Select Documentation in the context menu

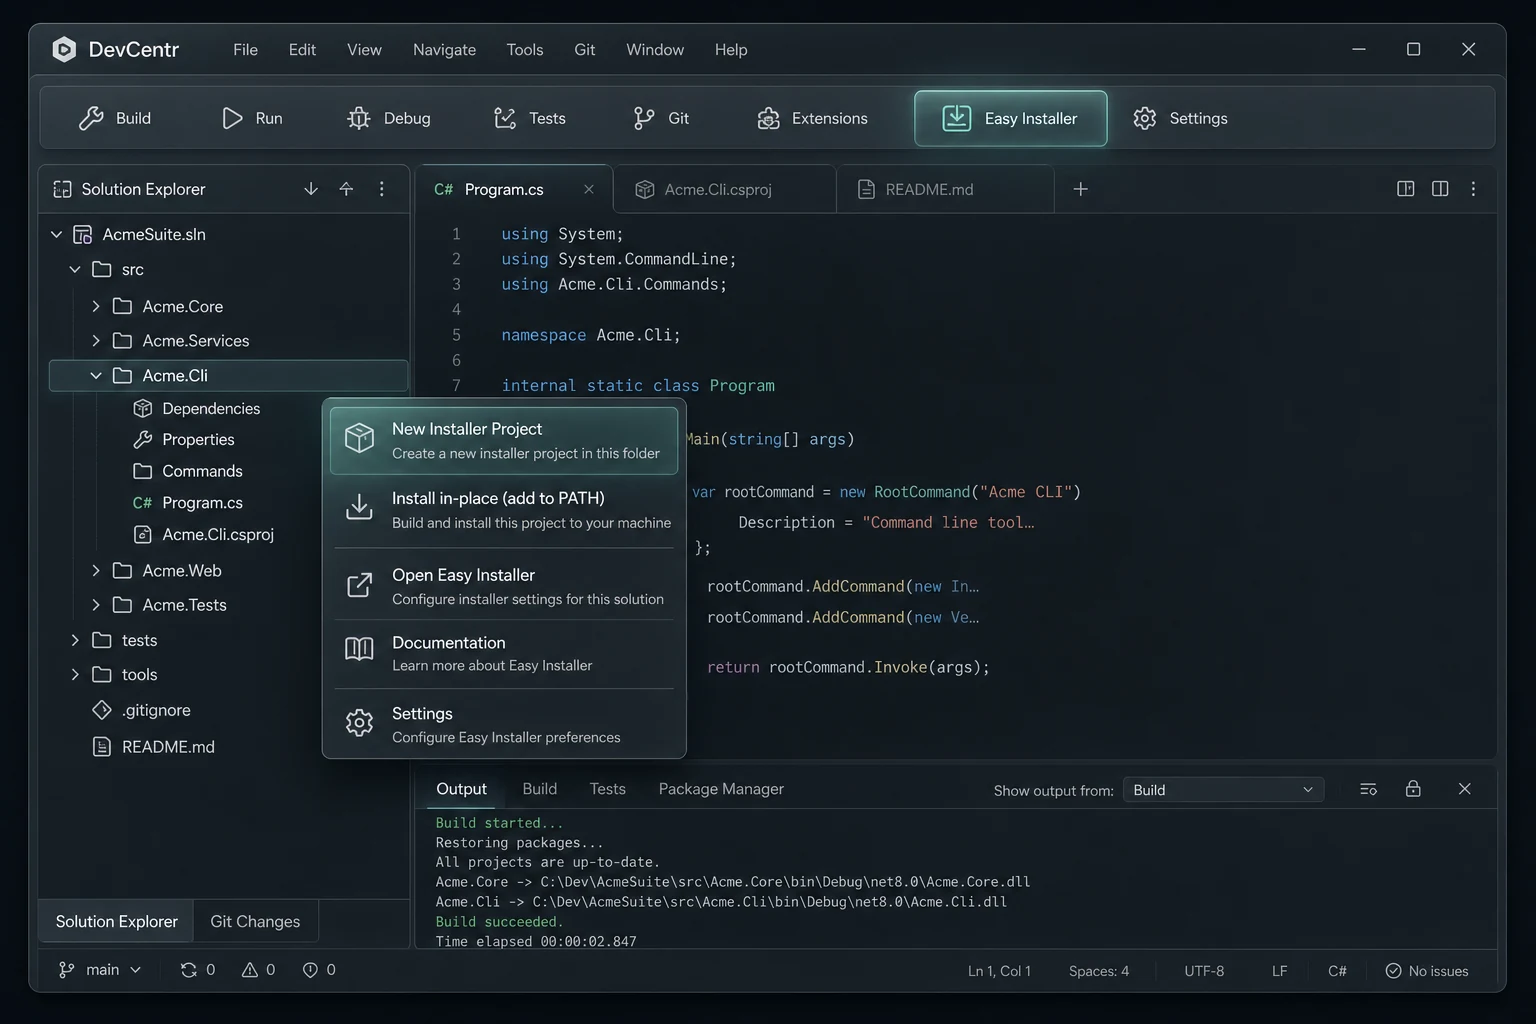coord(504,653)
